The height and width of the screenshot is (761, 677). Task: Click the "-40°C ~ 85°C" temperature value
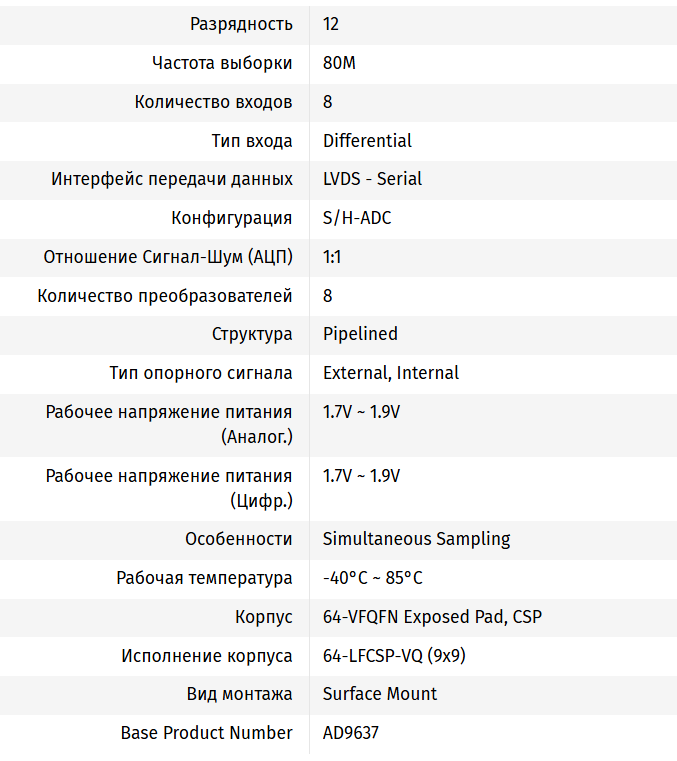point(372,578)
